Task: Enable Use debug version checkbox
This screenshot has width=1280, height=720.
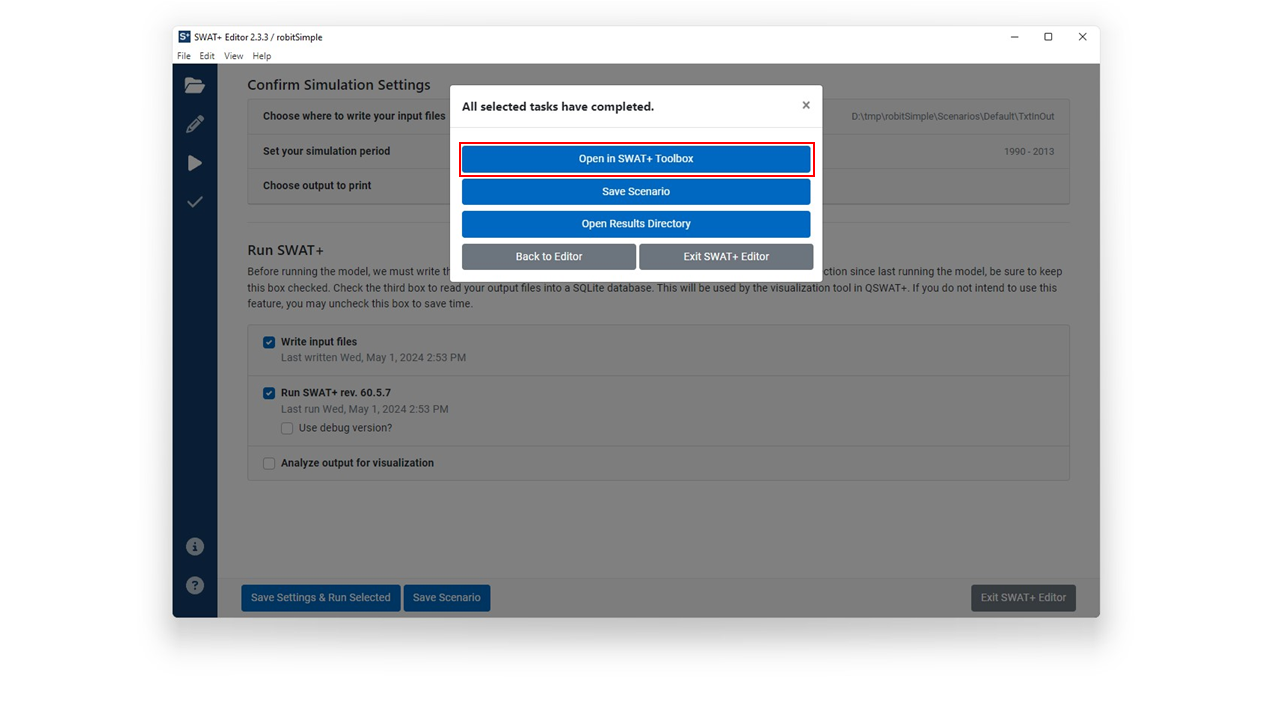Action: pyautogui.click(x=287, y=428)
